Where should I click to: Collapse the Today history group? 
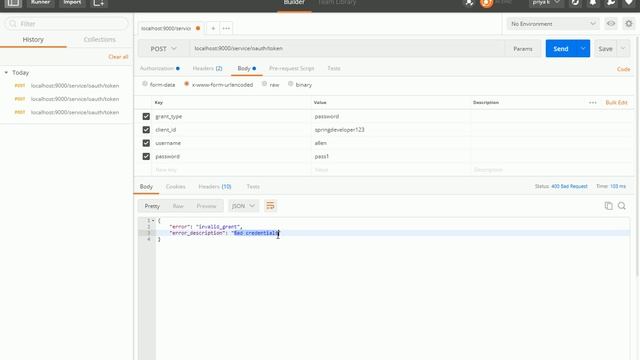tap(6, 73)
